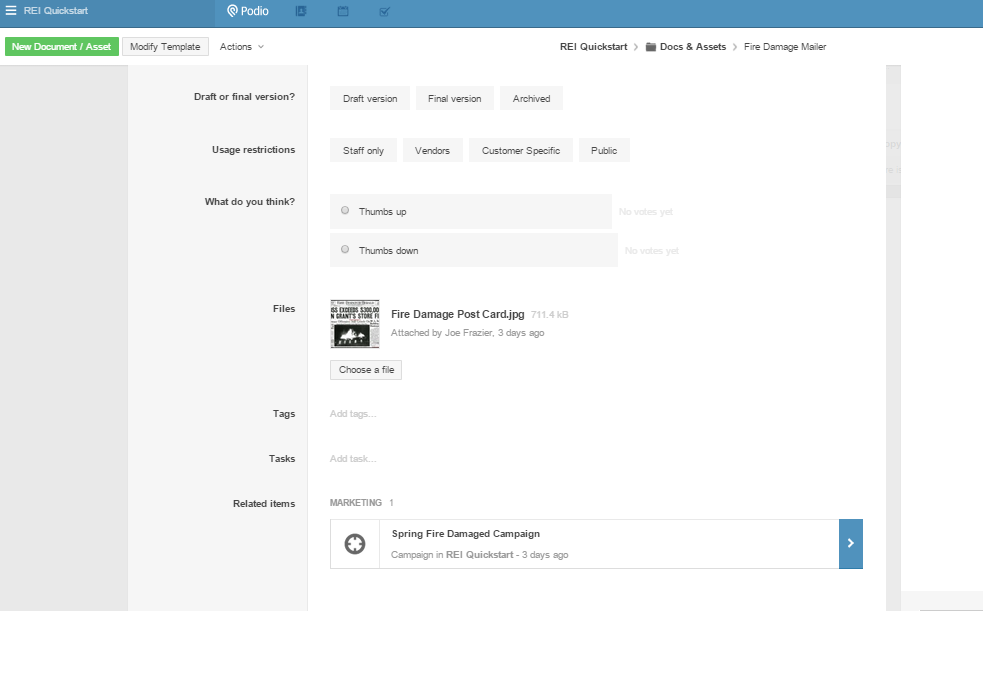Click the Docs & Assets folder icon in breadcrumb
The height and width of the screenshot is (677, 983).
pyautogui.click(x=651, y=47)
